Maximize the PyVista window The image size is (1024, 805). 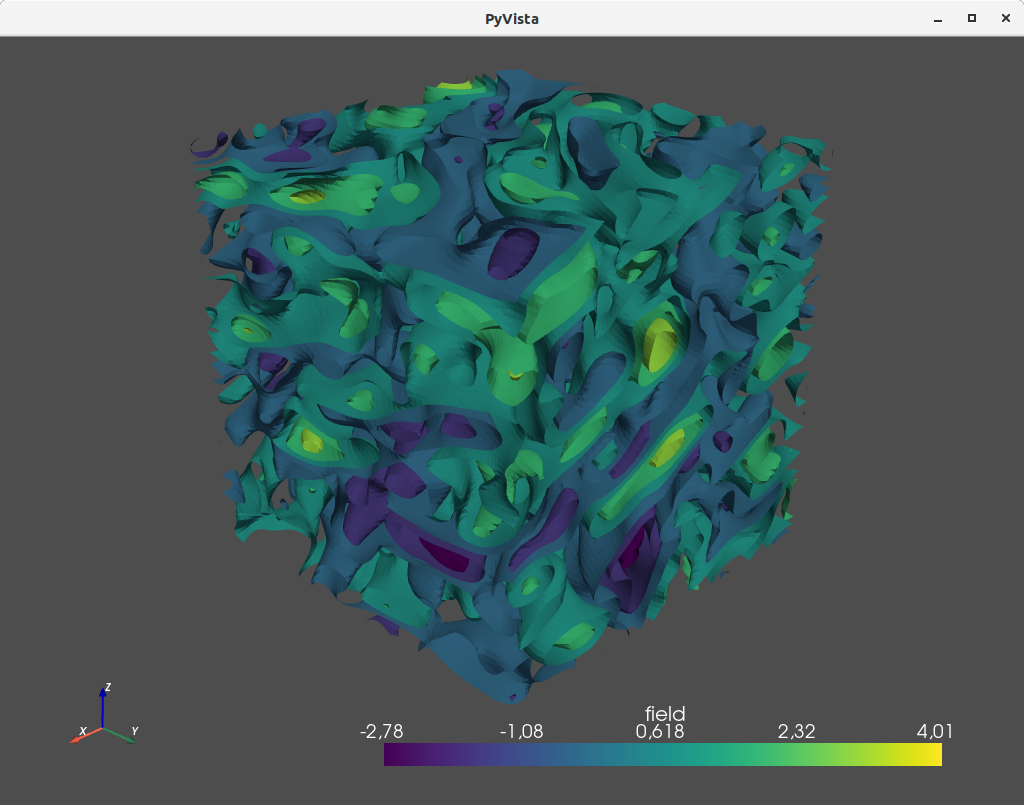click(x=971, y=18)
